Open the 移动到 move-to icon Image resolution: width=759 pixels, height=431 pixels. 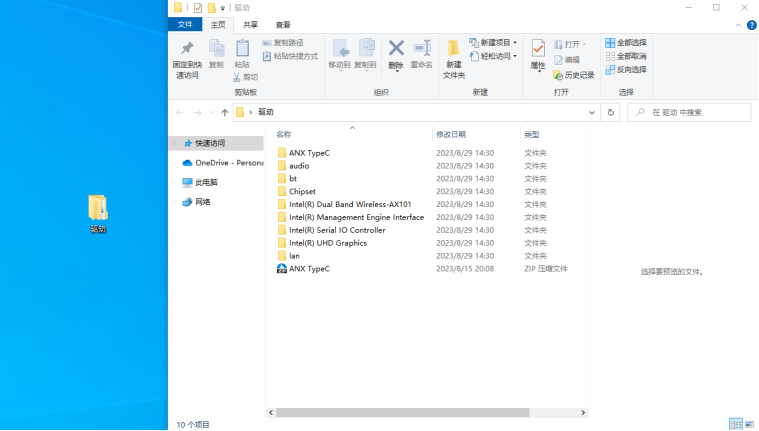tap(339, 49)
